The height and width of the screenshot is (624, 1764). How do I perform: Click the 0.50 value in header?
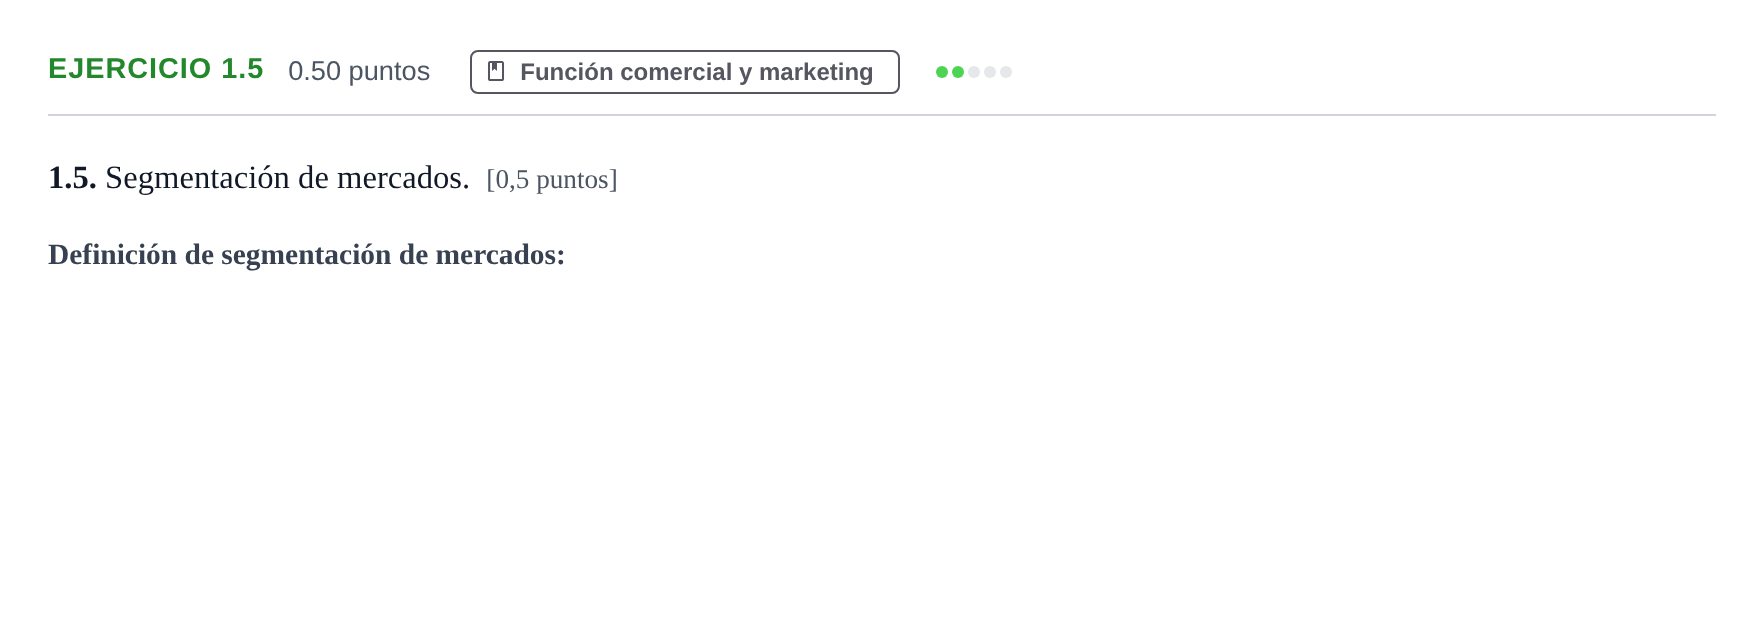click(x=315, y=71)
